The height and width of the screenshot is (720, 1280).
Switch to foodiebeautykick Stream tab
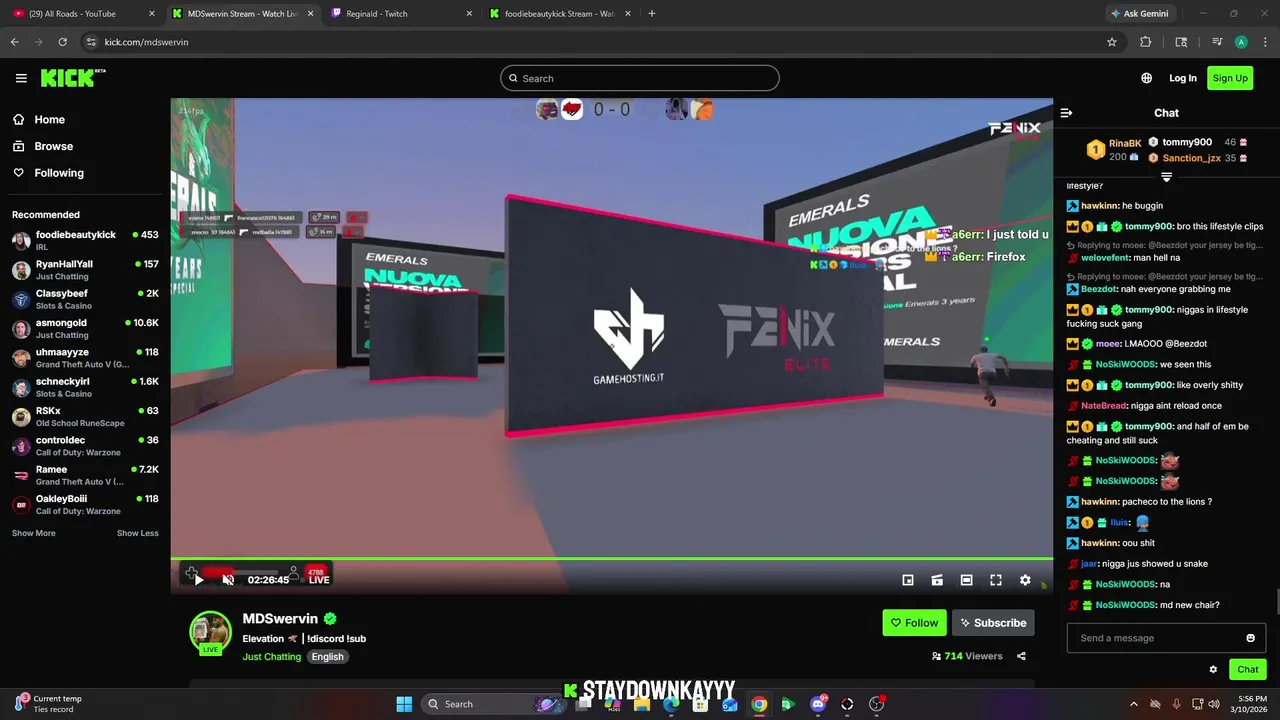point(558,14)
